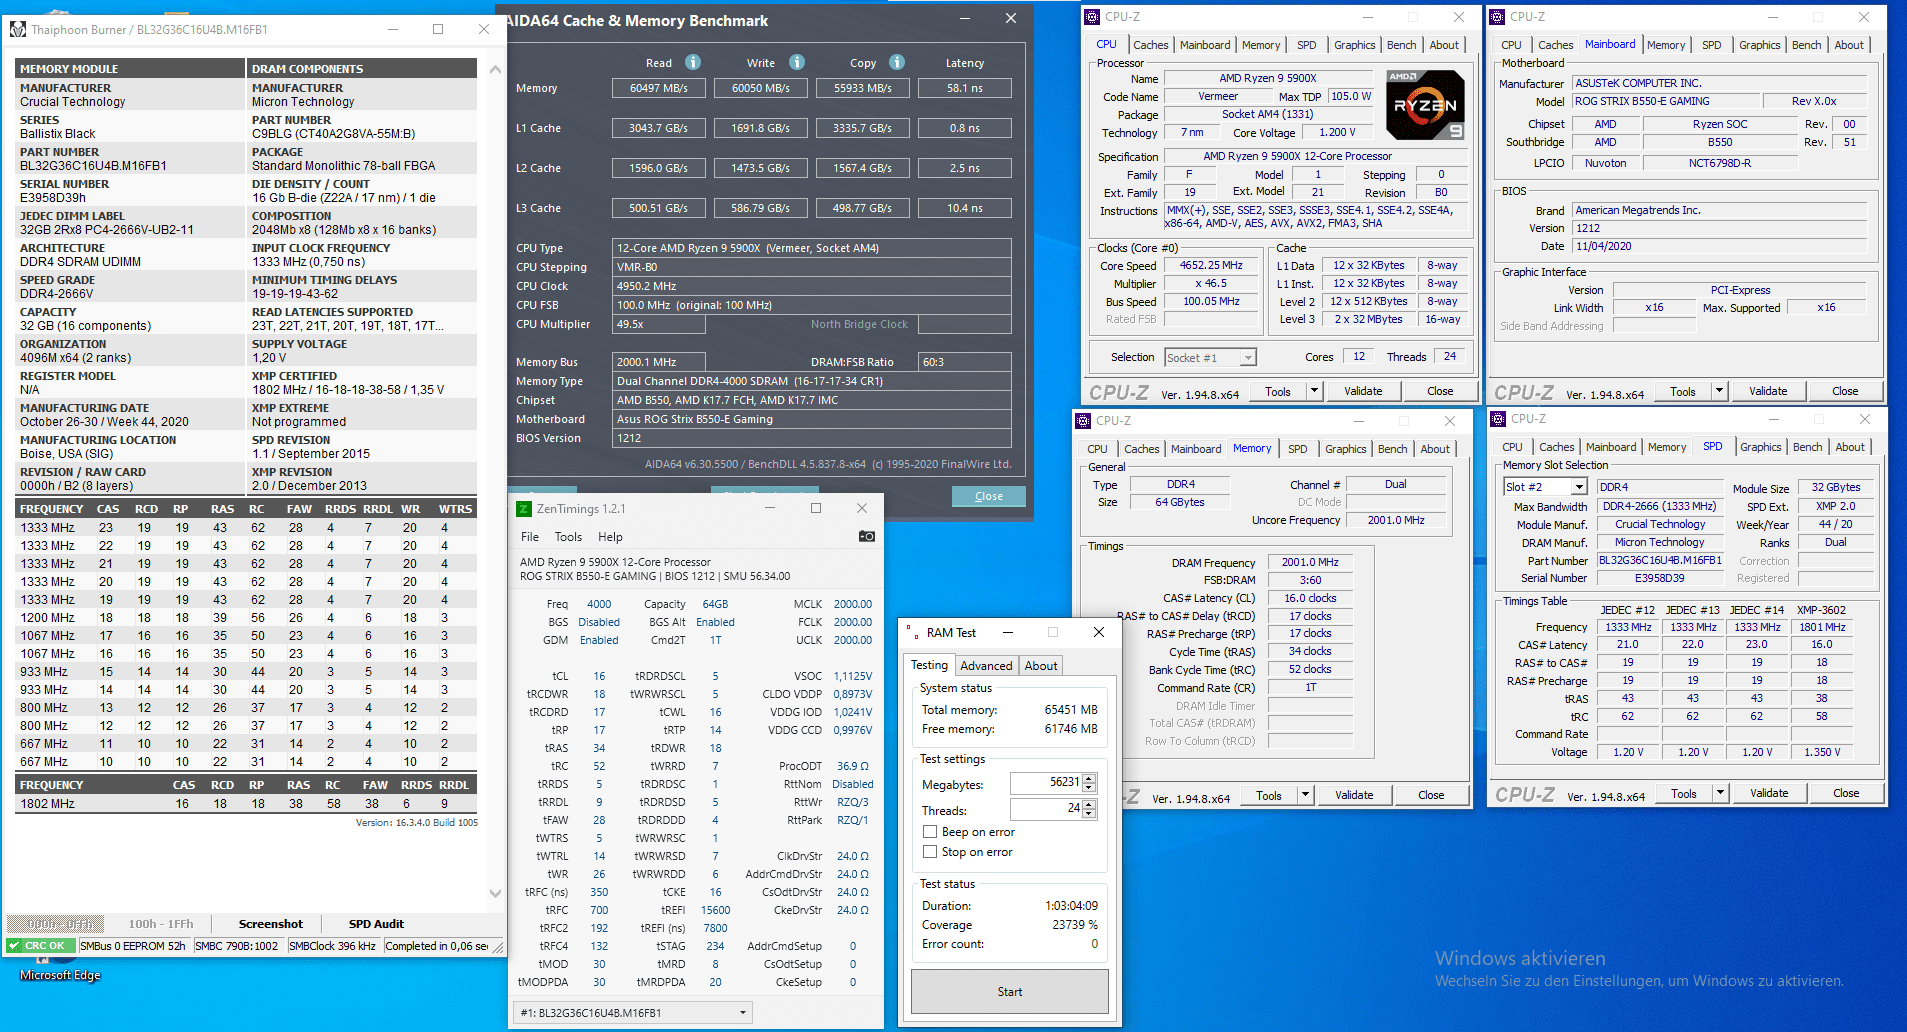Click the Thaiphoon Burner scrollbar down arrow
The height and width of the screenshot is (1032, 1907).
(x=495, y=893)
